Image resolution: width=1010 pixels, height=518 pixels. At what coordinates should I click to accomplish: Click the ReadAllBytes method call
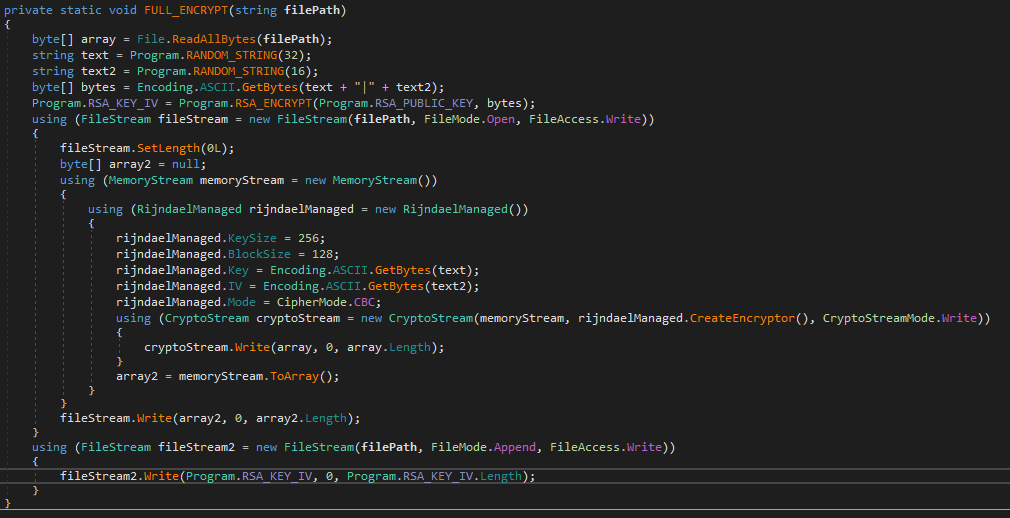(214, 39)
